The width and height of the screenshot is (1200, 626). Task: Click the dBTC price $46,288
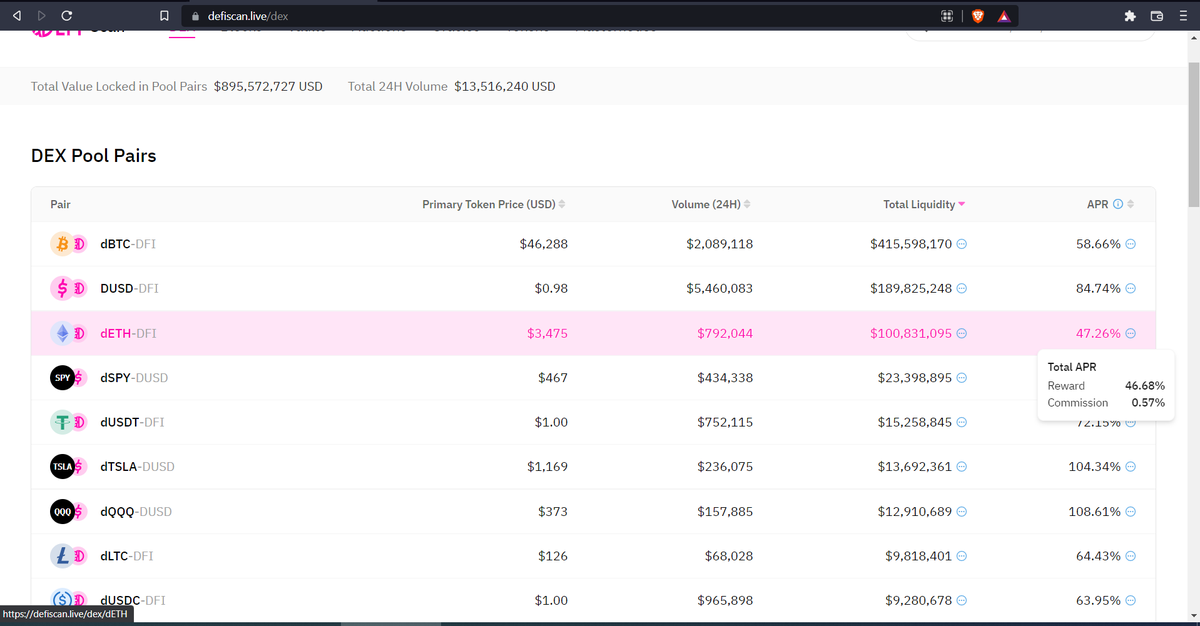(544, 244)
